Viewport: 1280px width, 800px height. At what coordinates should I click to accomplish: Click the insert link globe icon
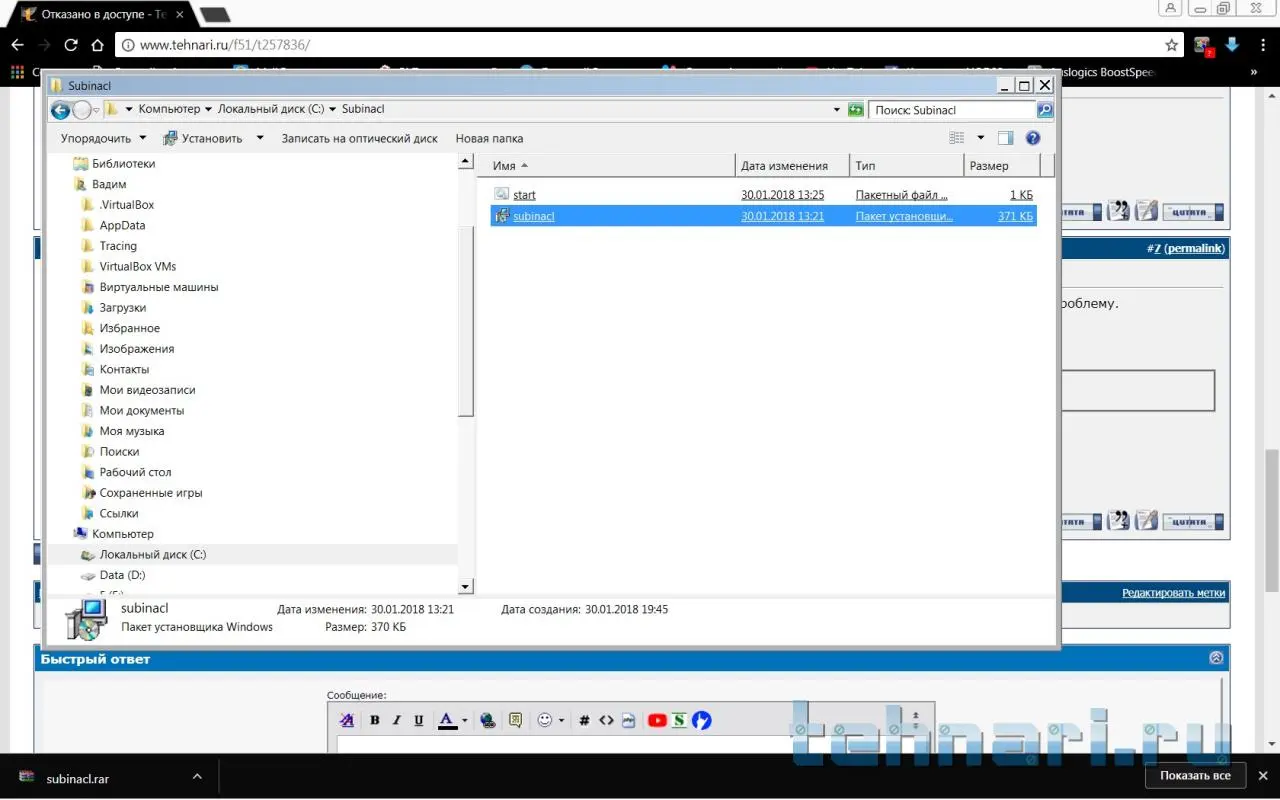click(x=488, y=720)
